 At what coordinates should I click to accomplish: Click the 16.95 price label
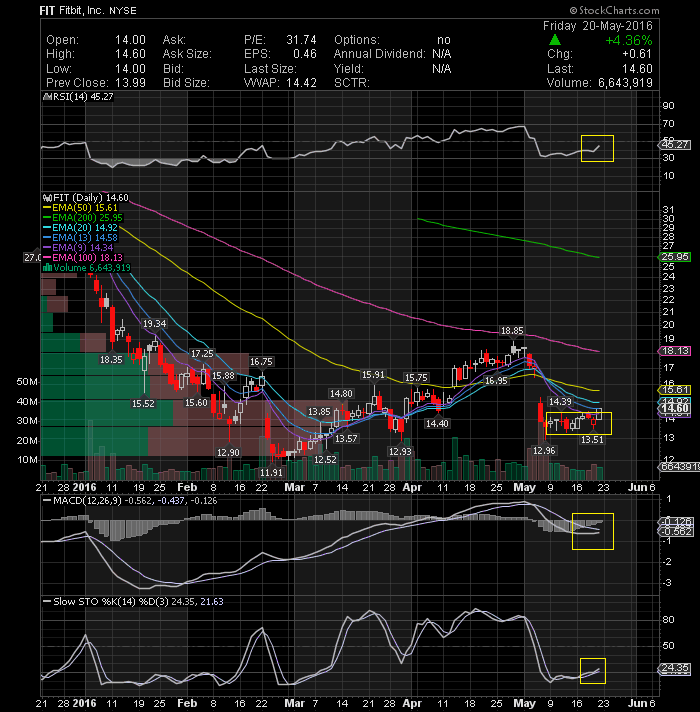click(x=496, y=381)
